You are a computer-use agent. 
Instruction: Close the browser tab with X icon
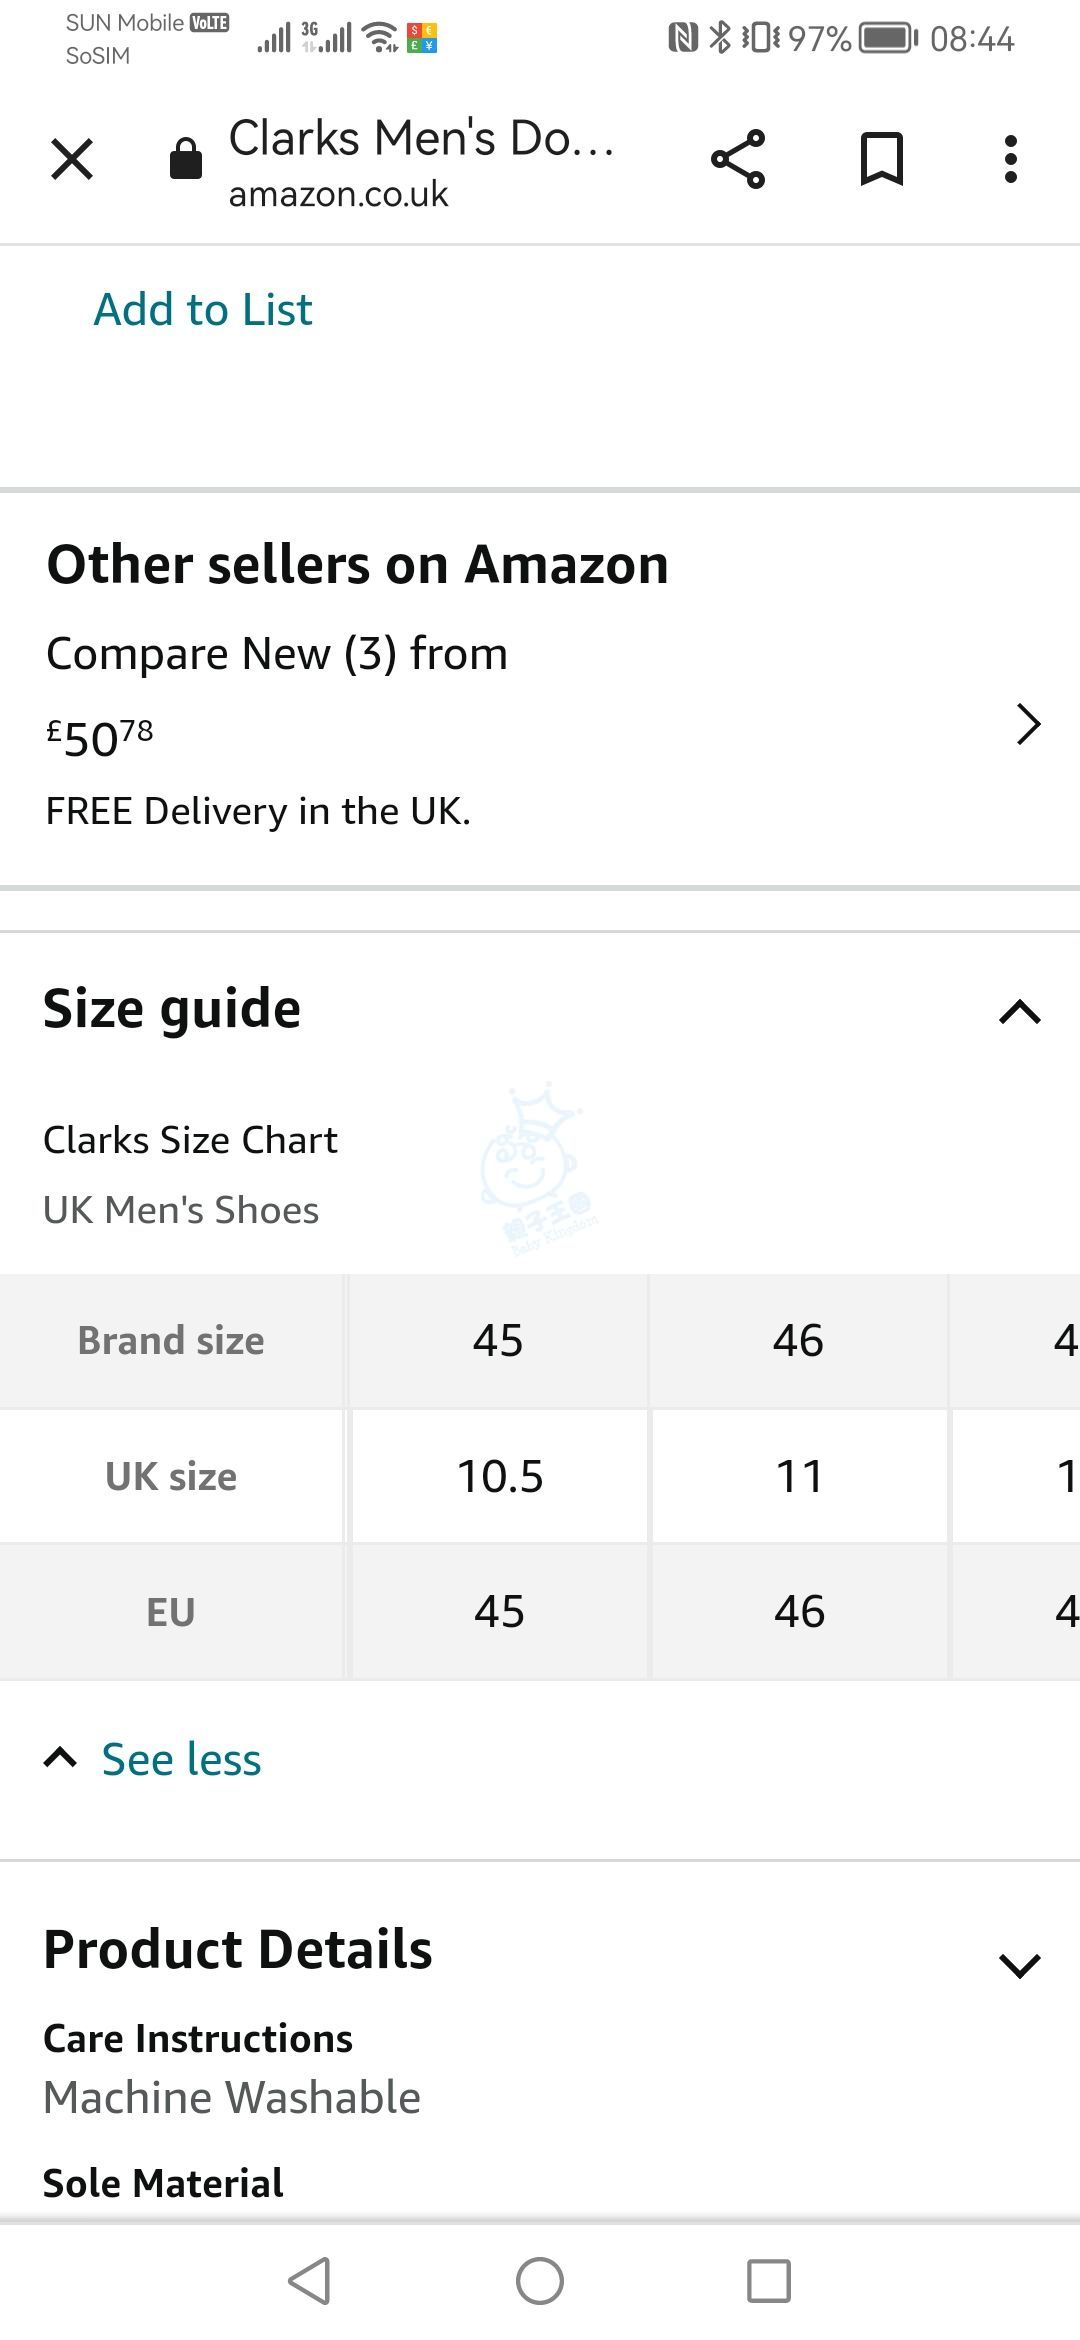coord(72,159)
